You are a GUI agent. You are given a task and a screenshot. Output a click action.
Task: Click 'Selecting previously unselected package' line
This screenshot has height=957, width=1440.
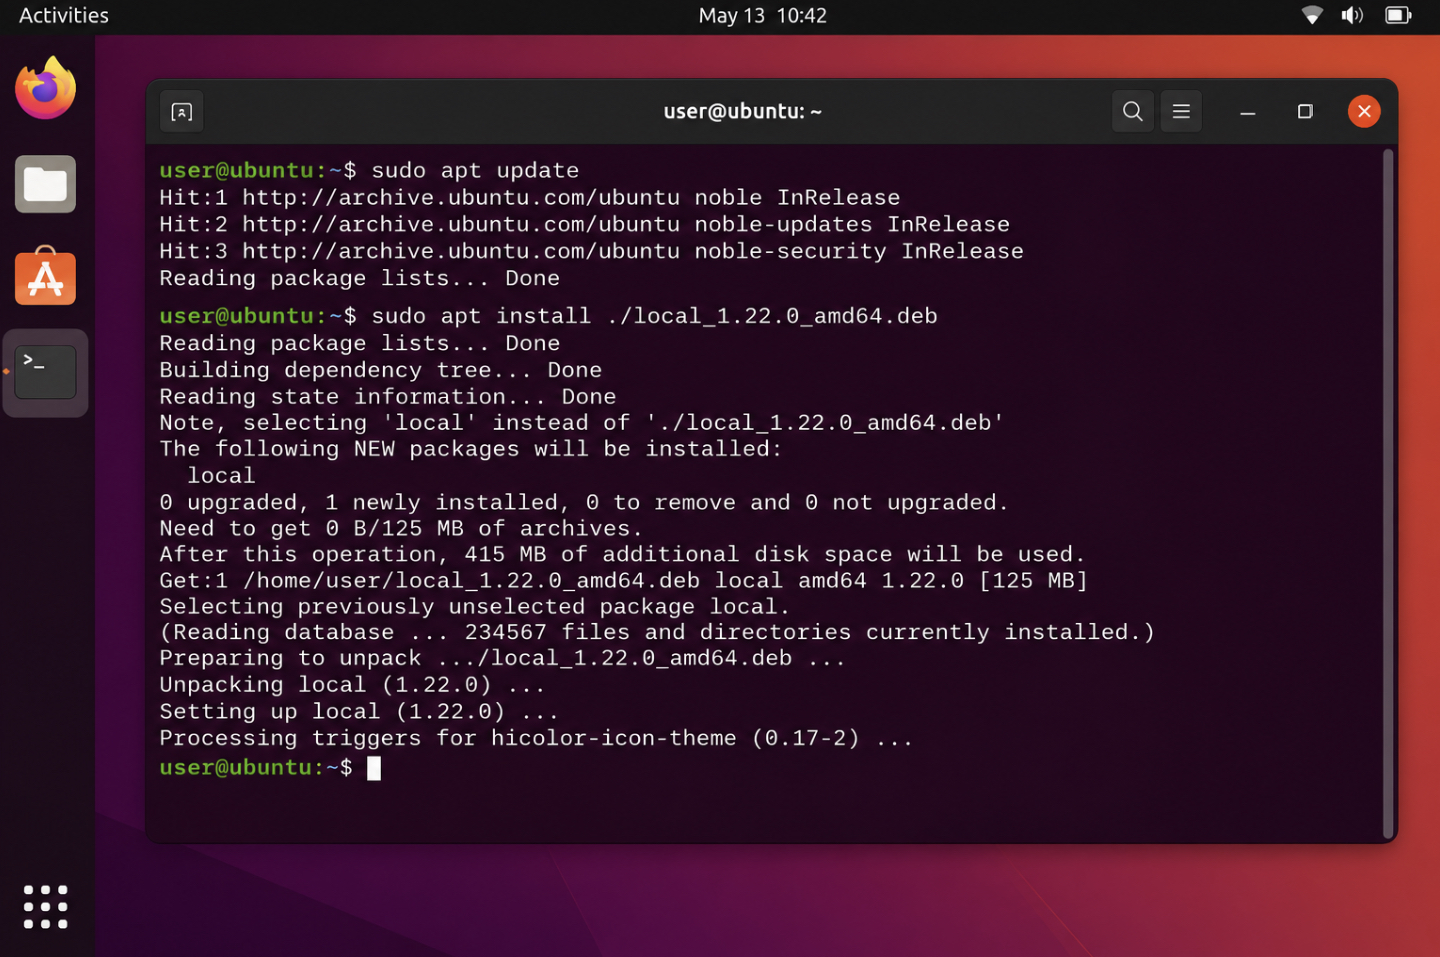pos(474,606)
